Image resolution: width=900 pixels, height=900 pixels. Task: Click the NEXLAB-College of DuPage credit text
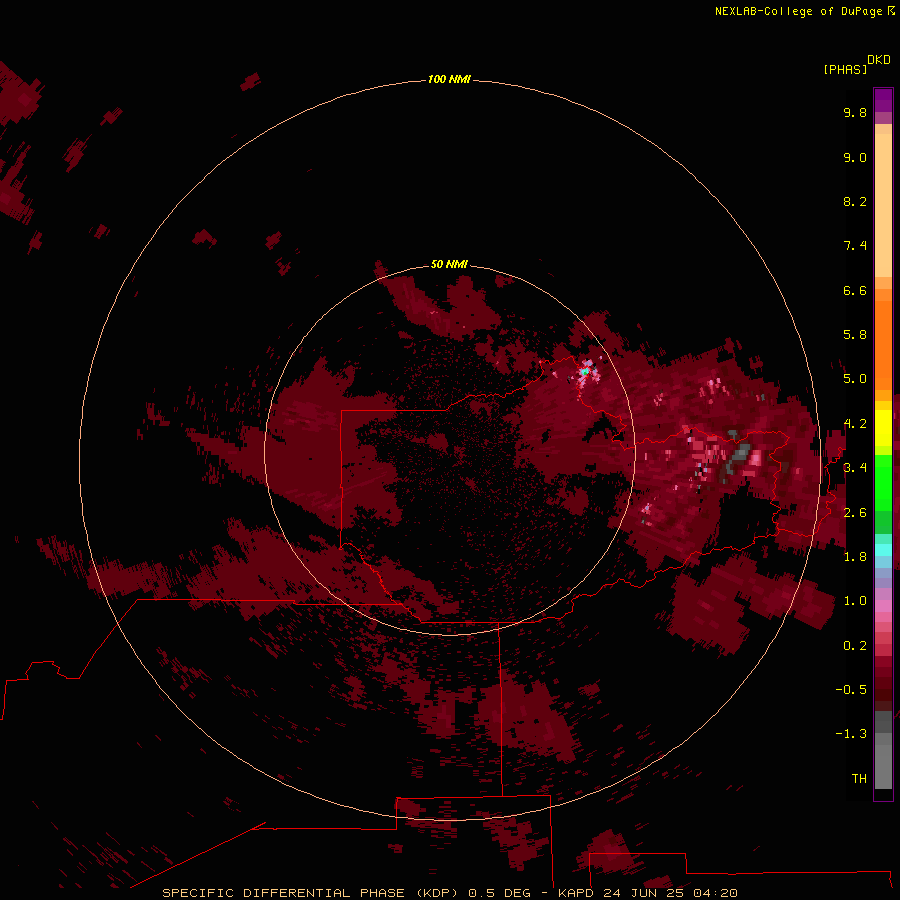(798, 11)
